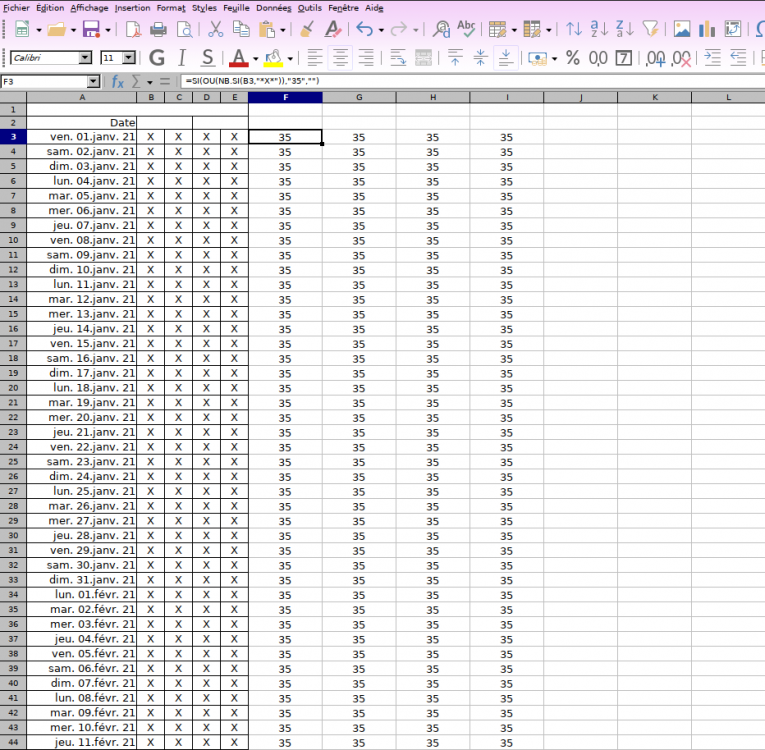Open the Paste options dropdown arrow
Screen dimensions: 765x750
coord(283,30)
